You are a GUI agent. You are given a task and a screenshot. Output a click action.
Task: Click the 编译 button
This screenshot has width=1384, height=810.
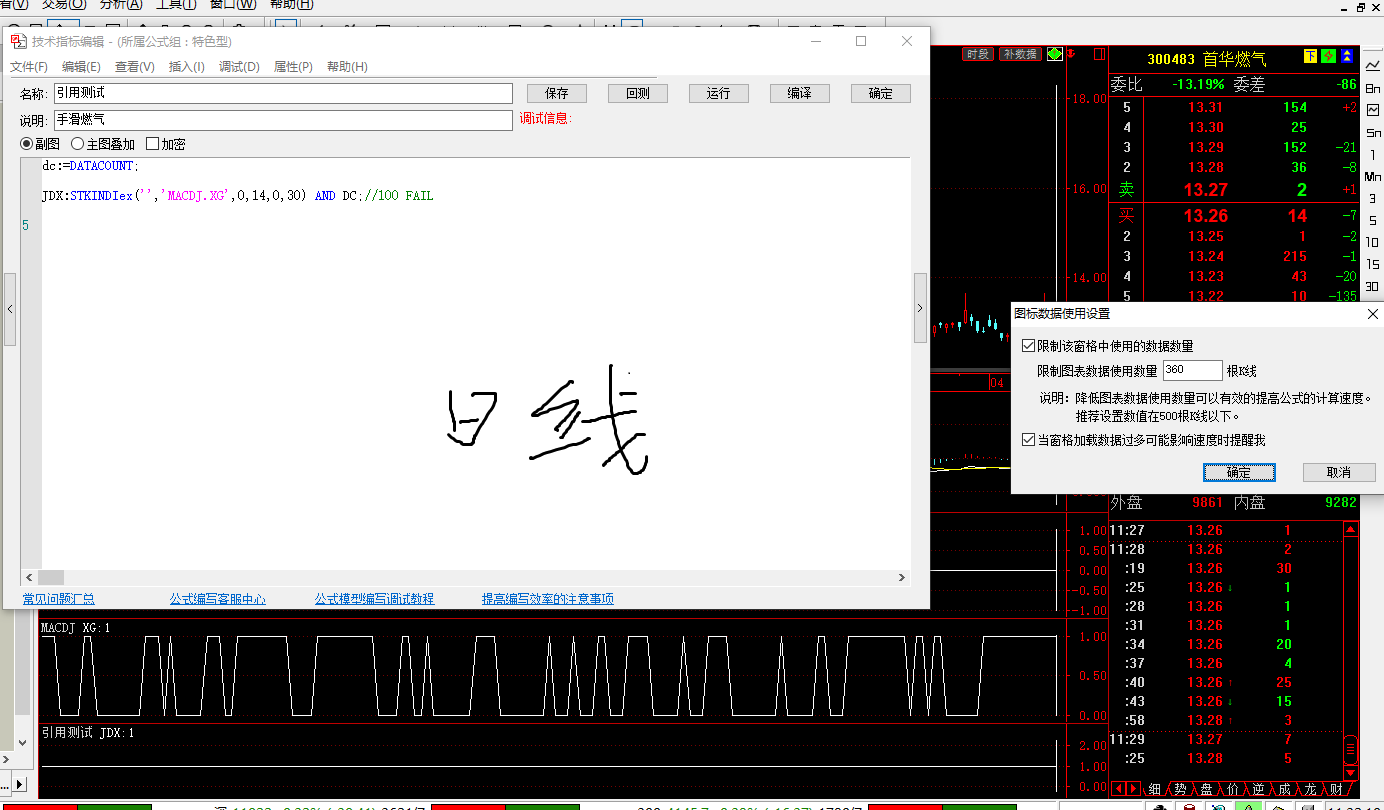click(799, 93)
